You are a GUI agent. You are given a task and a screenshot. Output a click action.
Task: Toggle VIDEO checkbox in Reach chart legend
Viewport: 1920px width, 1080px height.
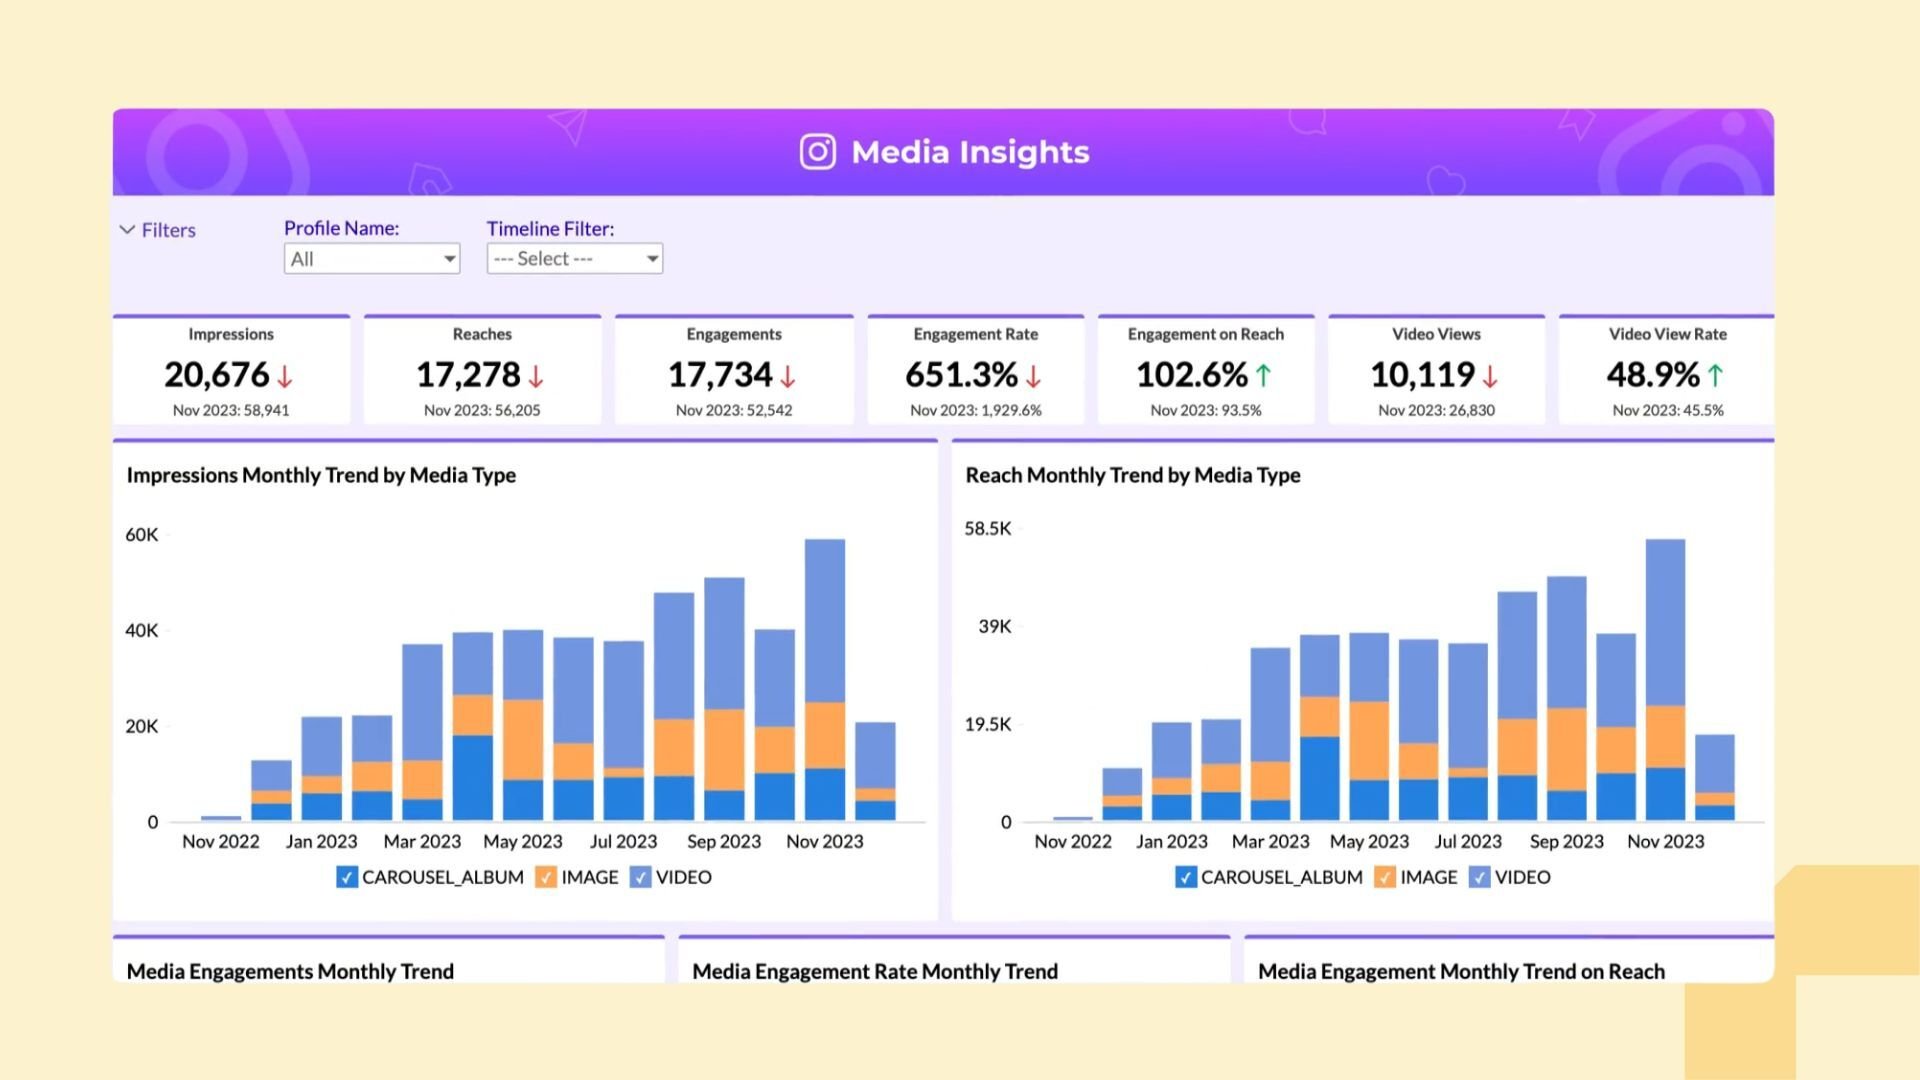[x=1480, y=877]
